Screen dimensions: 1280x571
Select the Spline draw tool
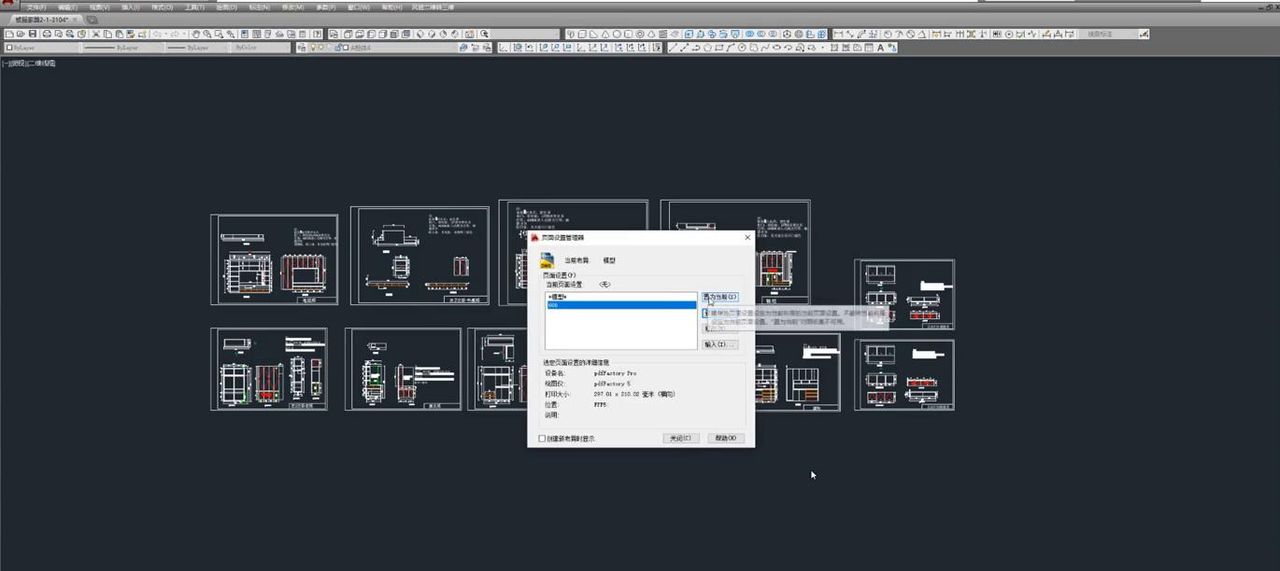click(x=765, y=47)
